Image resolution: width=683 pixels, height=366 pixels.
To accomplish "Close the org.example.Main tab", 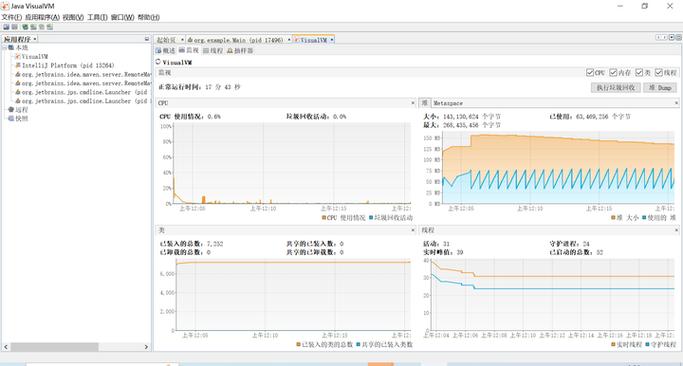I will pyautogui.click(x=289, y=40).
